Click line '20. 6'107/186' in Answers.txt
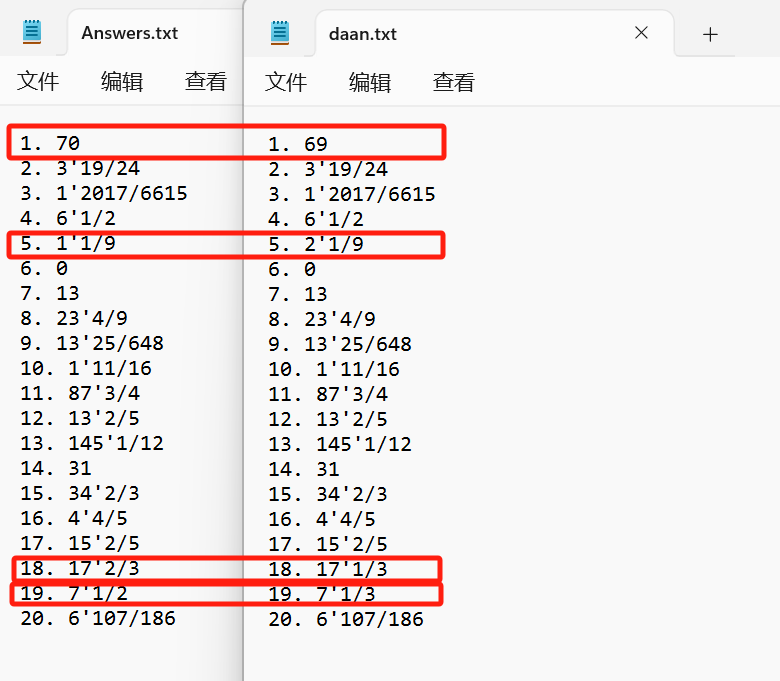Viewport: 780px width, 681px height. coord(98,618)
